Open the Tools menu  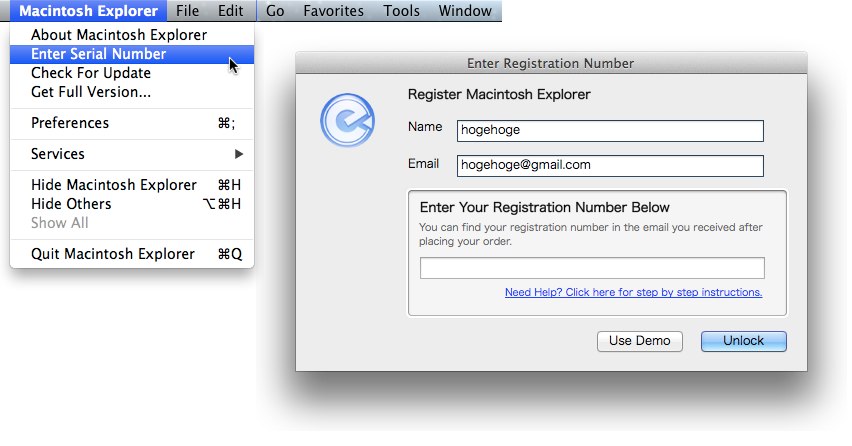click(x=402, y=11)
